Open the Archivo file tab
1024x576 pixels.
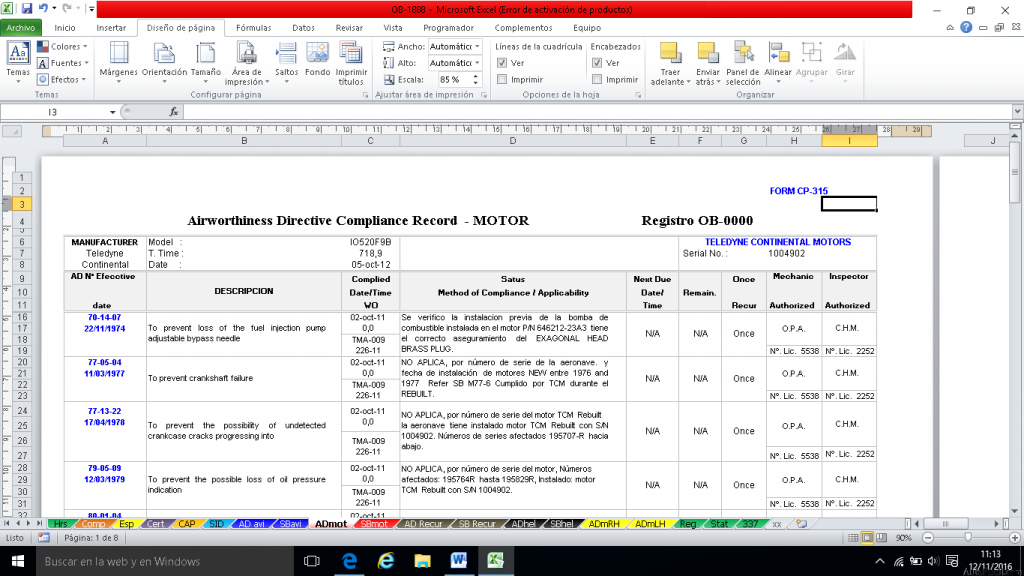click(x=21, y=27)
